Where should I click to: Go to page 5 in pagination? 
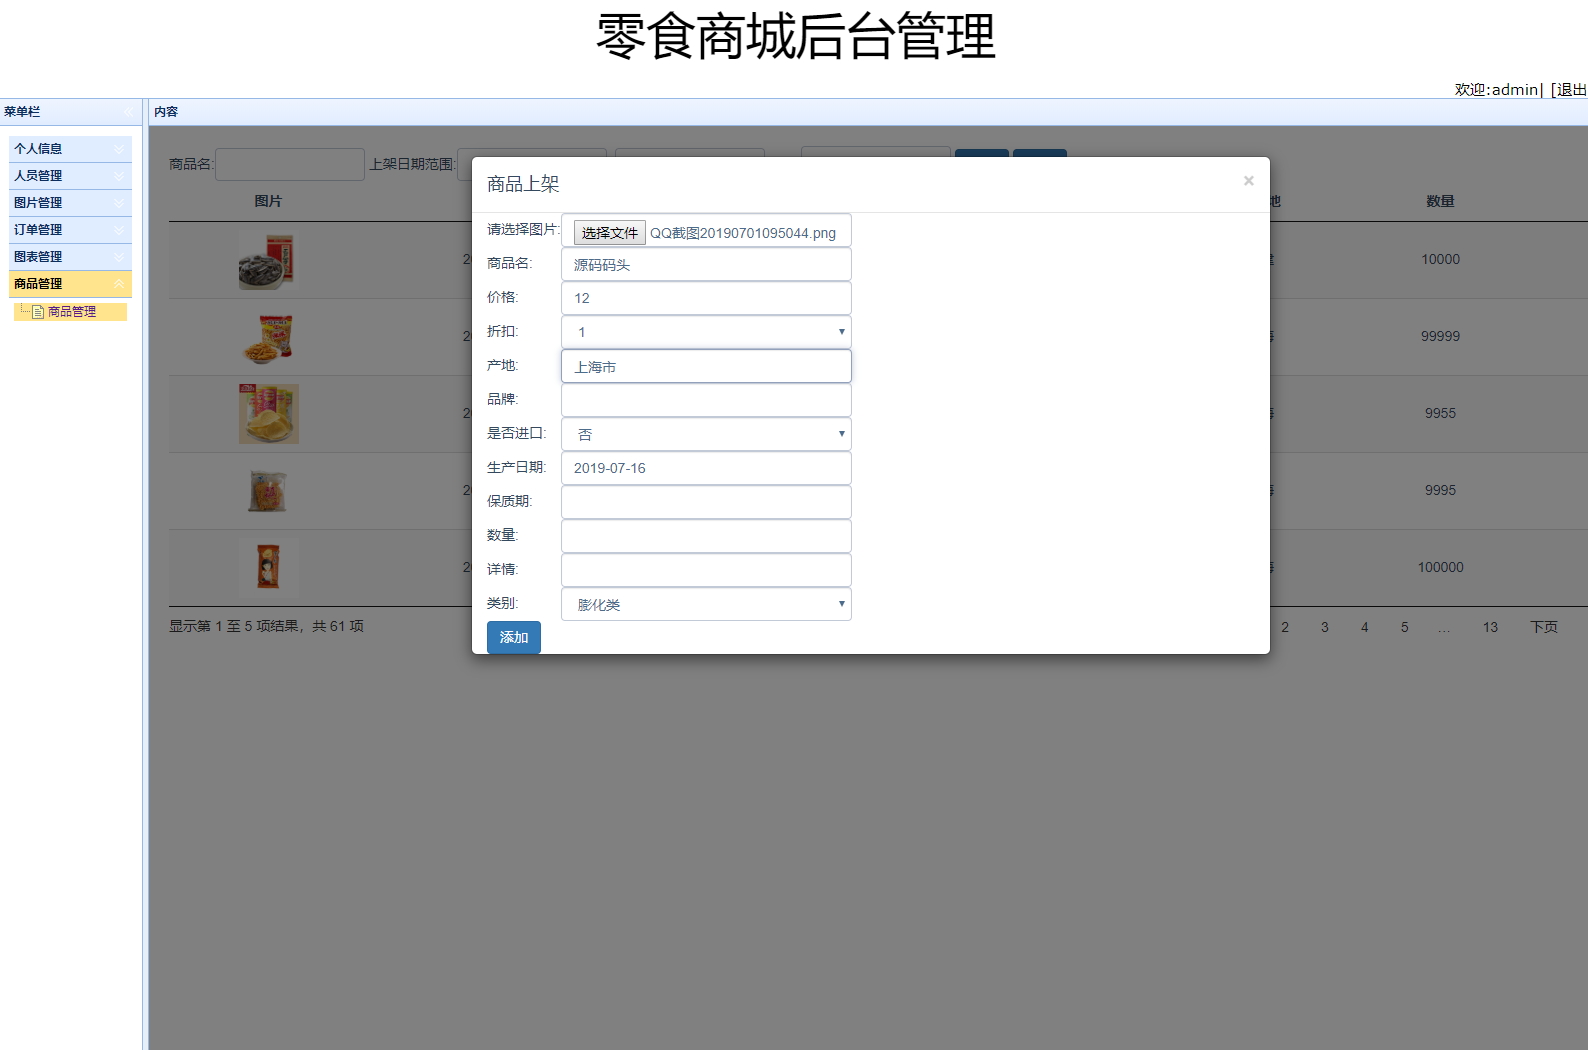[1405, 627]
